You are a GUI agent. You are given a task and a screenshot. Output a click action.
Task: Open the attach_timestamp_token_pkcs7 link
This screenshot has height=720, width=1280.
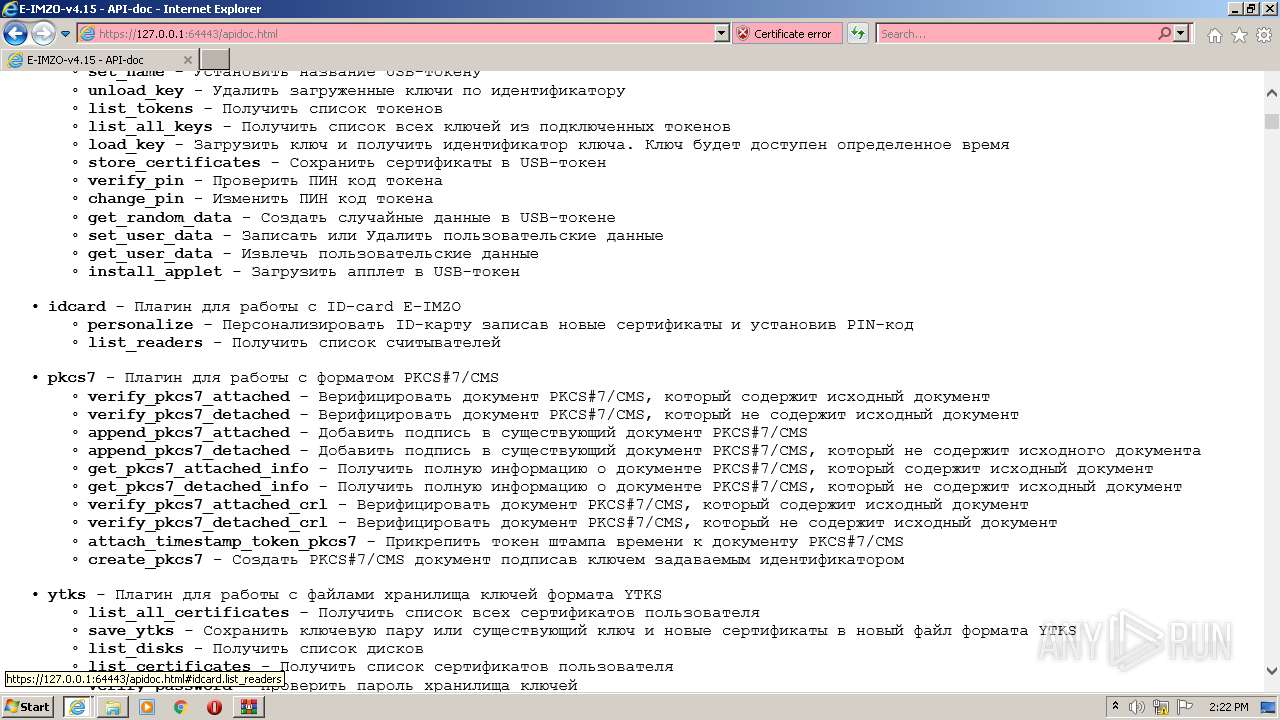[x=222, y=542]
